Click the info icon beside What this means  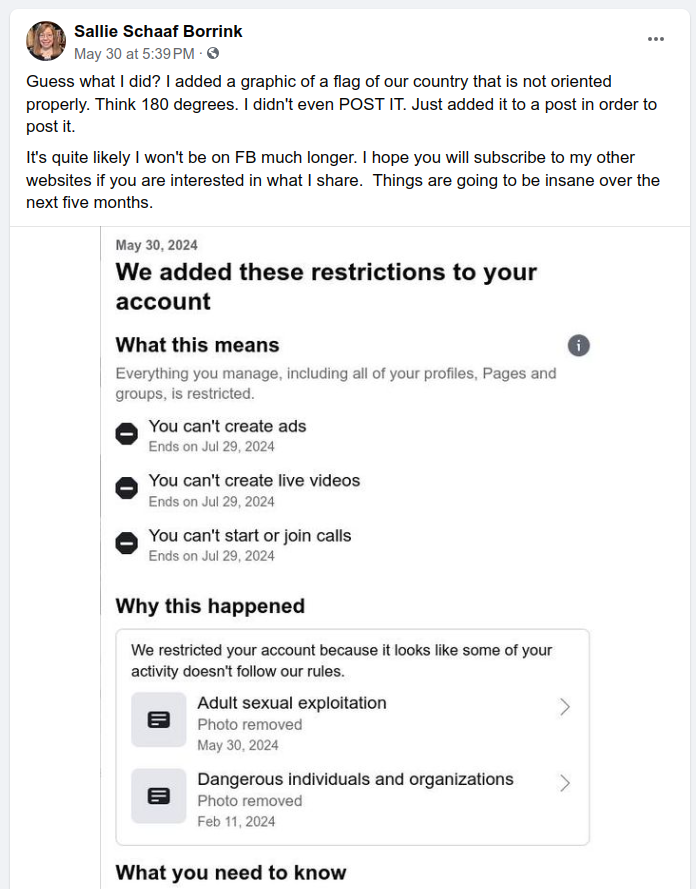[578, 346]
